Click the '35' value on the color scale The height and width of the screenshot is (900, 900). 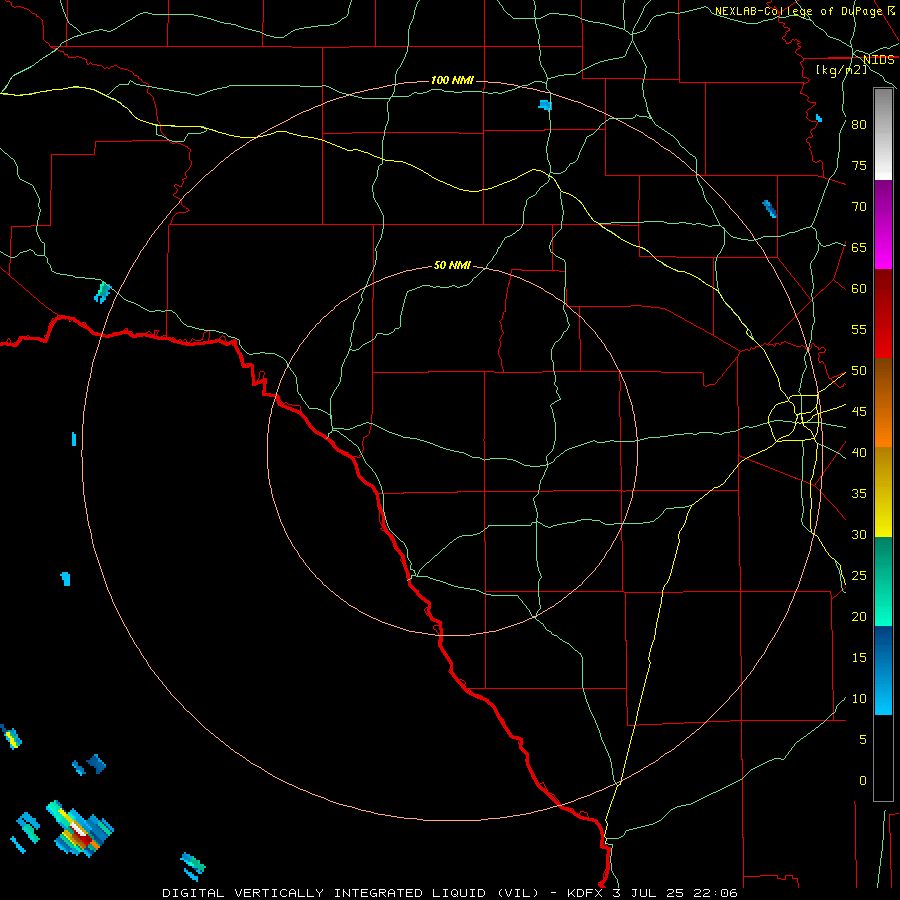pyautogui.click(x=859, y=494)
